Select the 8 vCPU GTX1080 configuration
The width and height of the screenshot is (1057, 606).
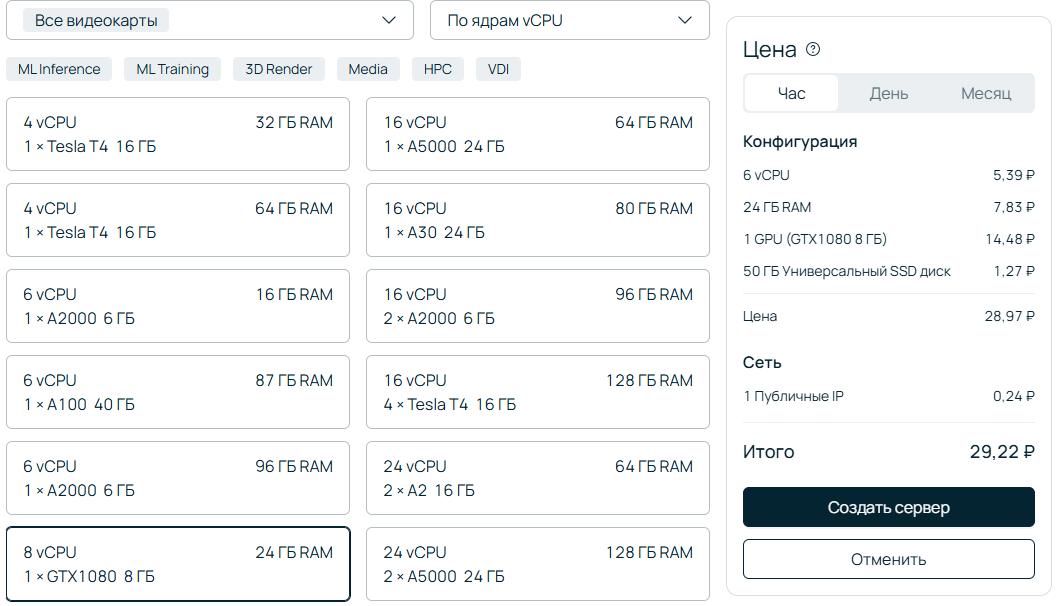pyautogui.click(x=178, y=564)
